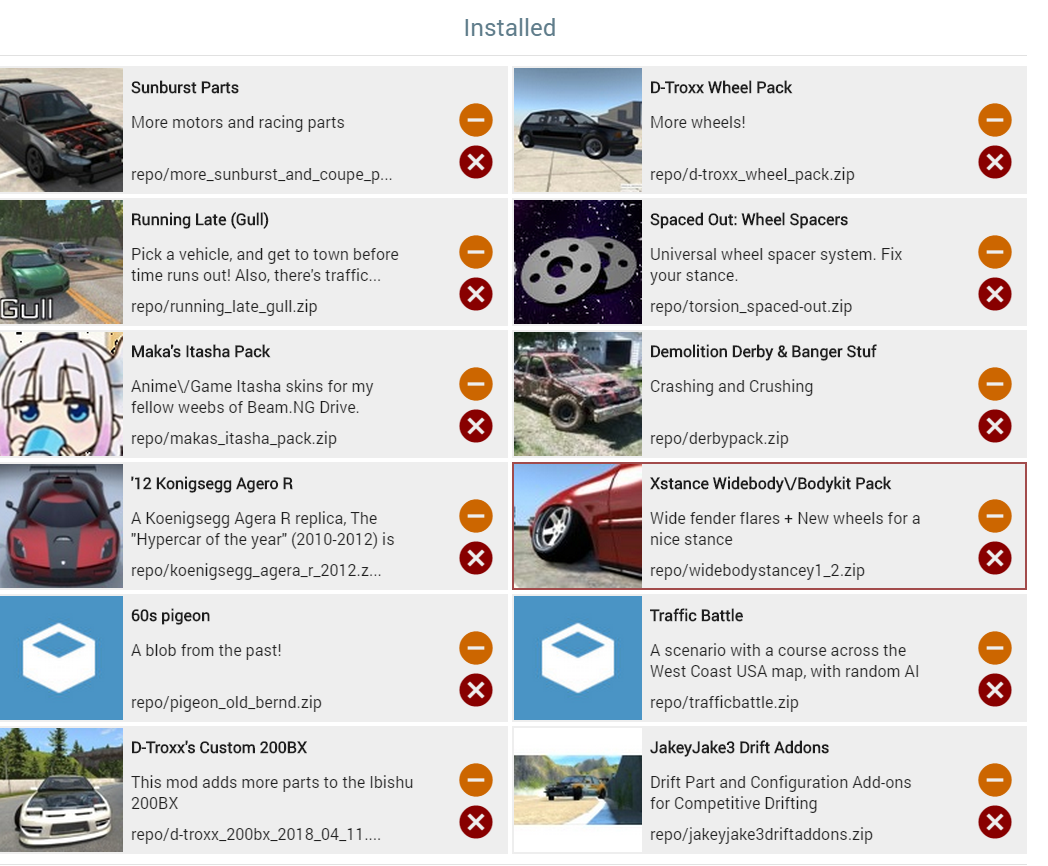Deactivate the Sunburst Parts mod
Screen dimensions: 1048x866
click(475, 120)
